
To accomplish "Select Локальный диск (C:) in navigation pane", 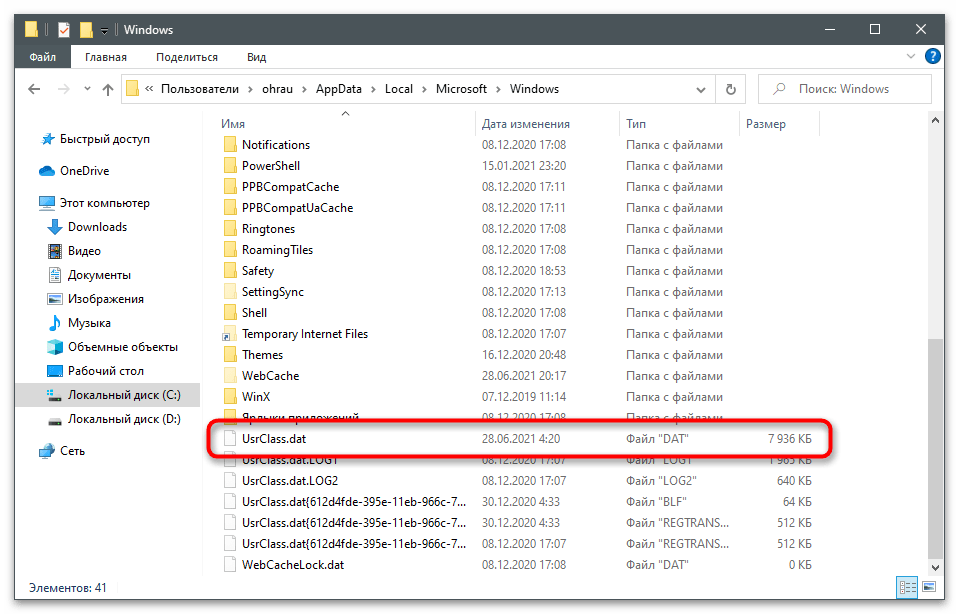I will [108, 395].
